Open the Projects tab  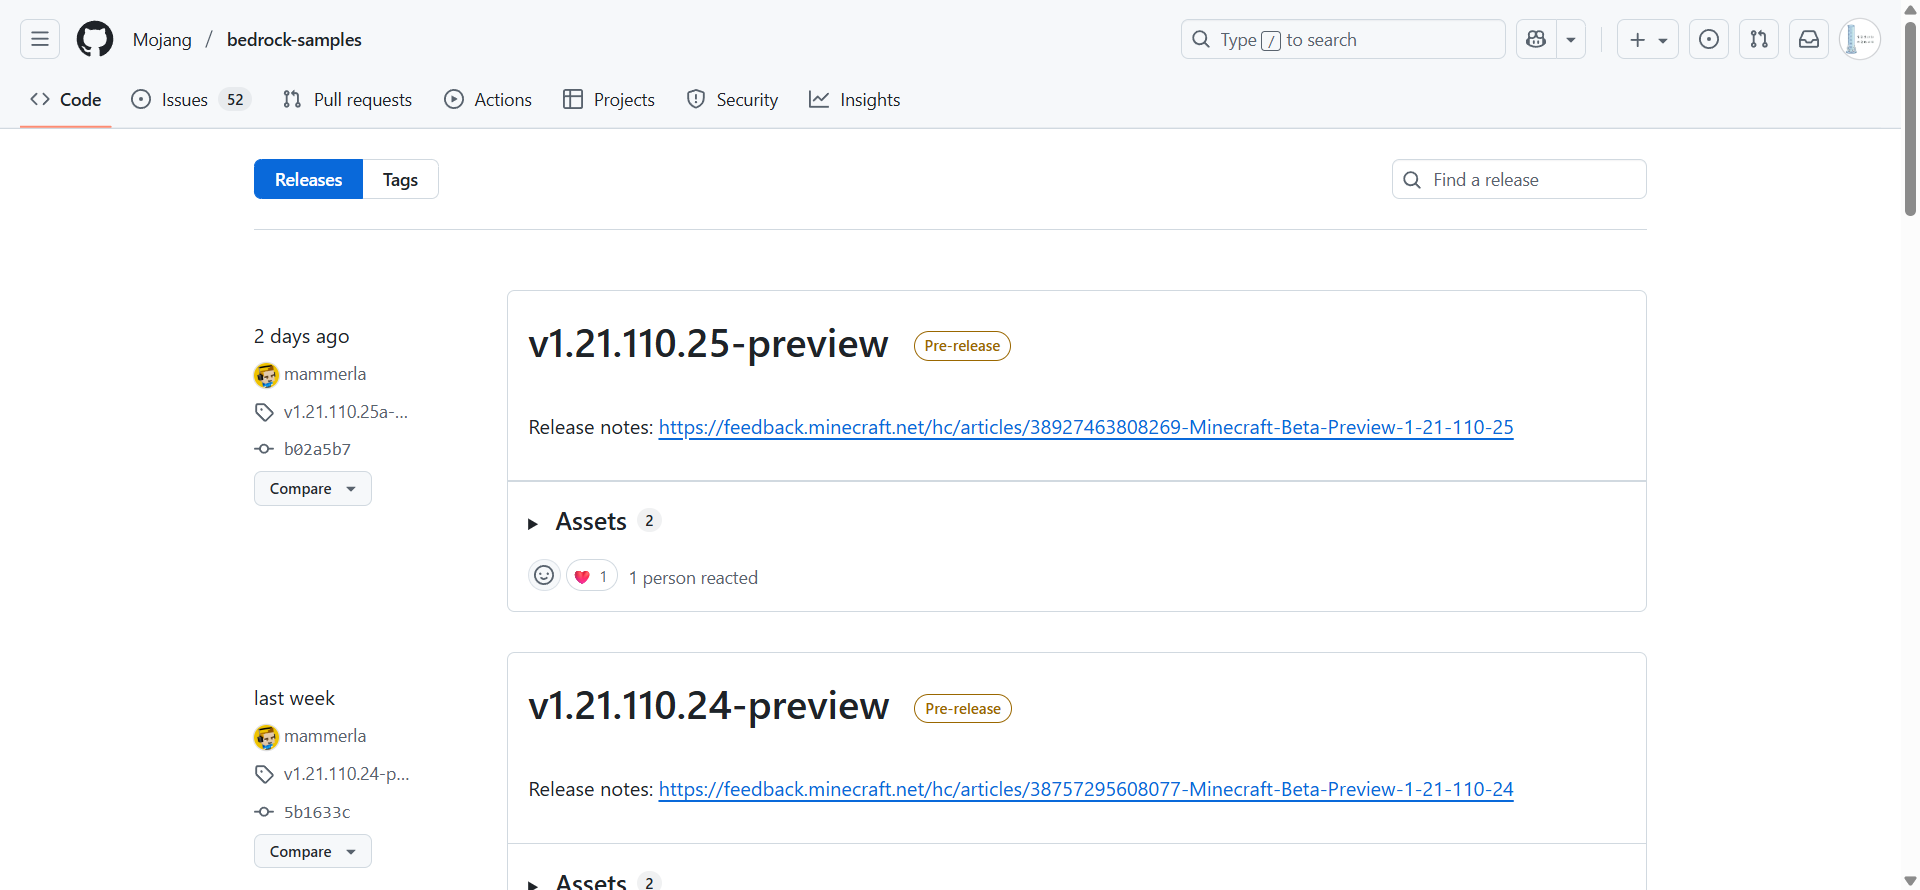[609, 100]
